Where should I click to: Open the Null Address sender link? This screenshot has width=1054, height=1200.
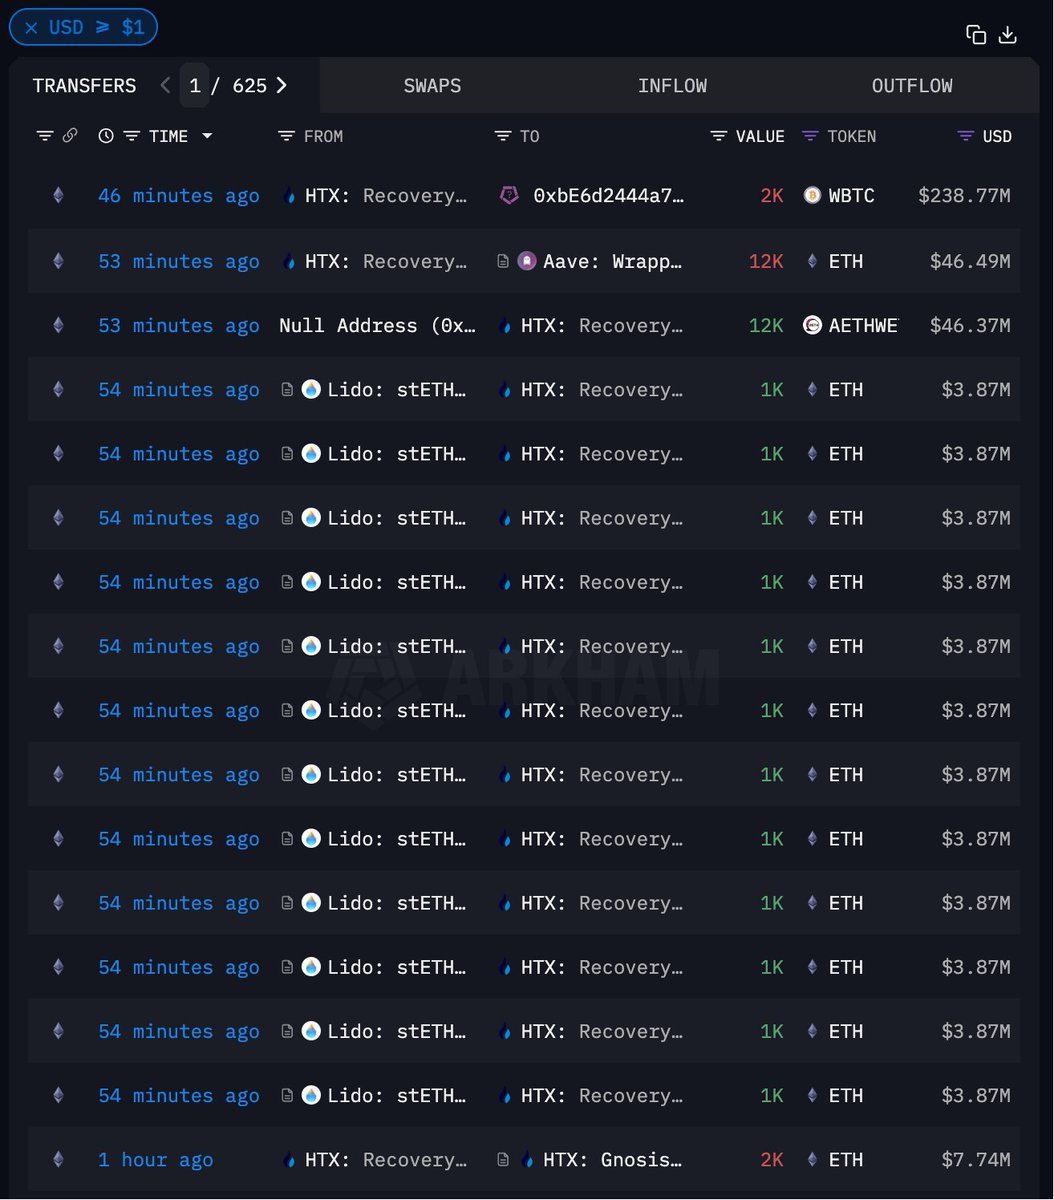click(x=378, y=325)
